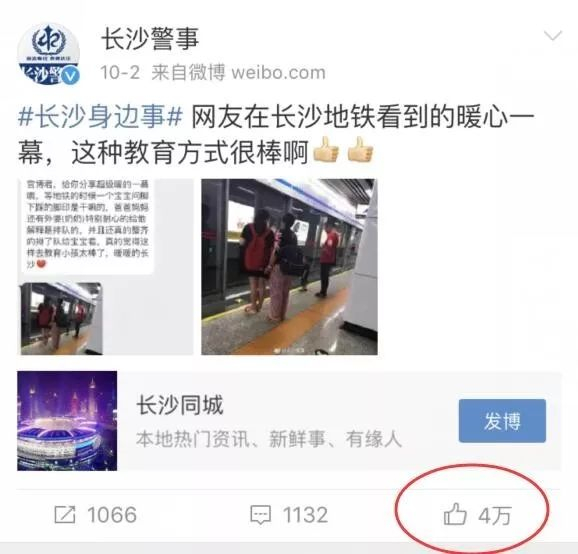
Task: Toggle the thumbs-up like icon
Action: point(455,514)
